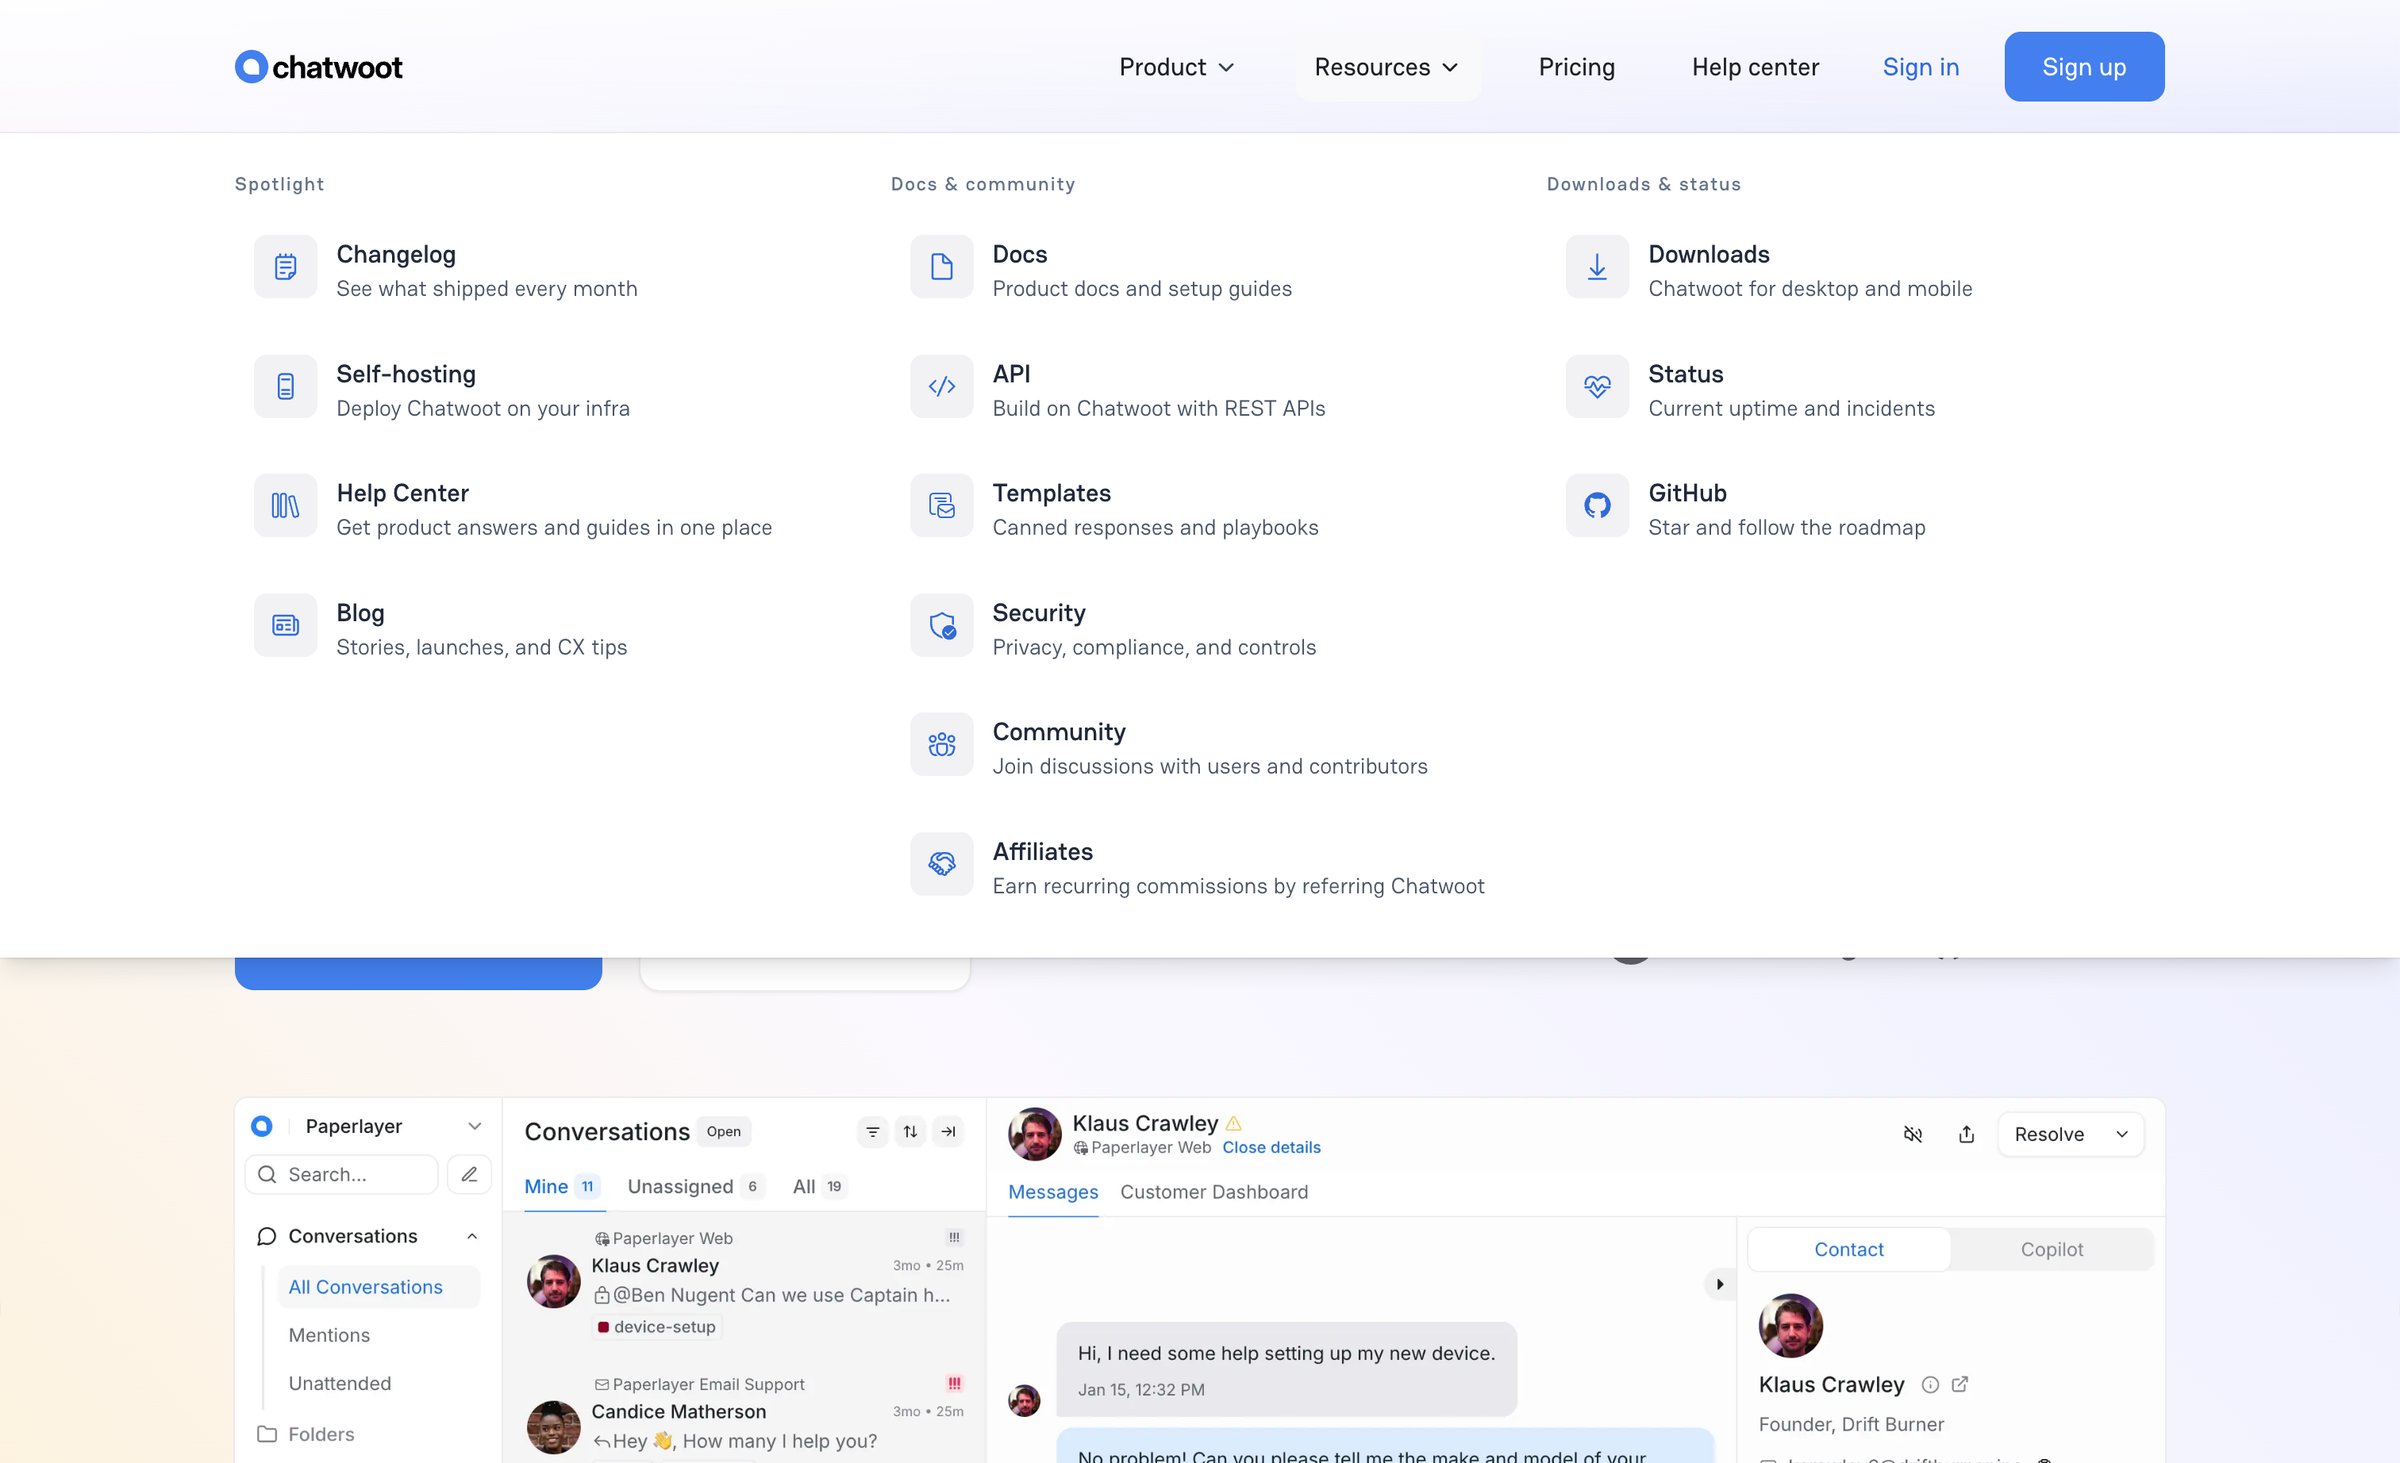Screen dimensions: 2400x1463
Task: Select the Contact tab
Action: [x=1849, y=1249]
